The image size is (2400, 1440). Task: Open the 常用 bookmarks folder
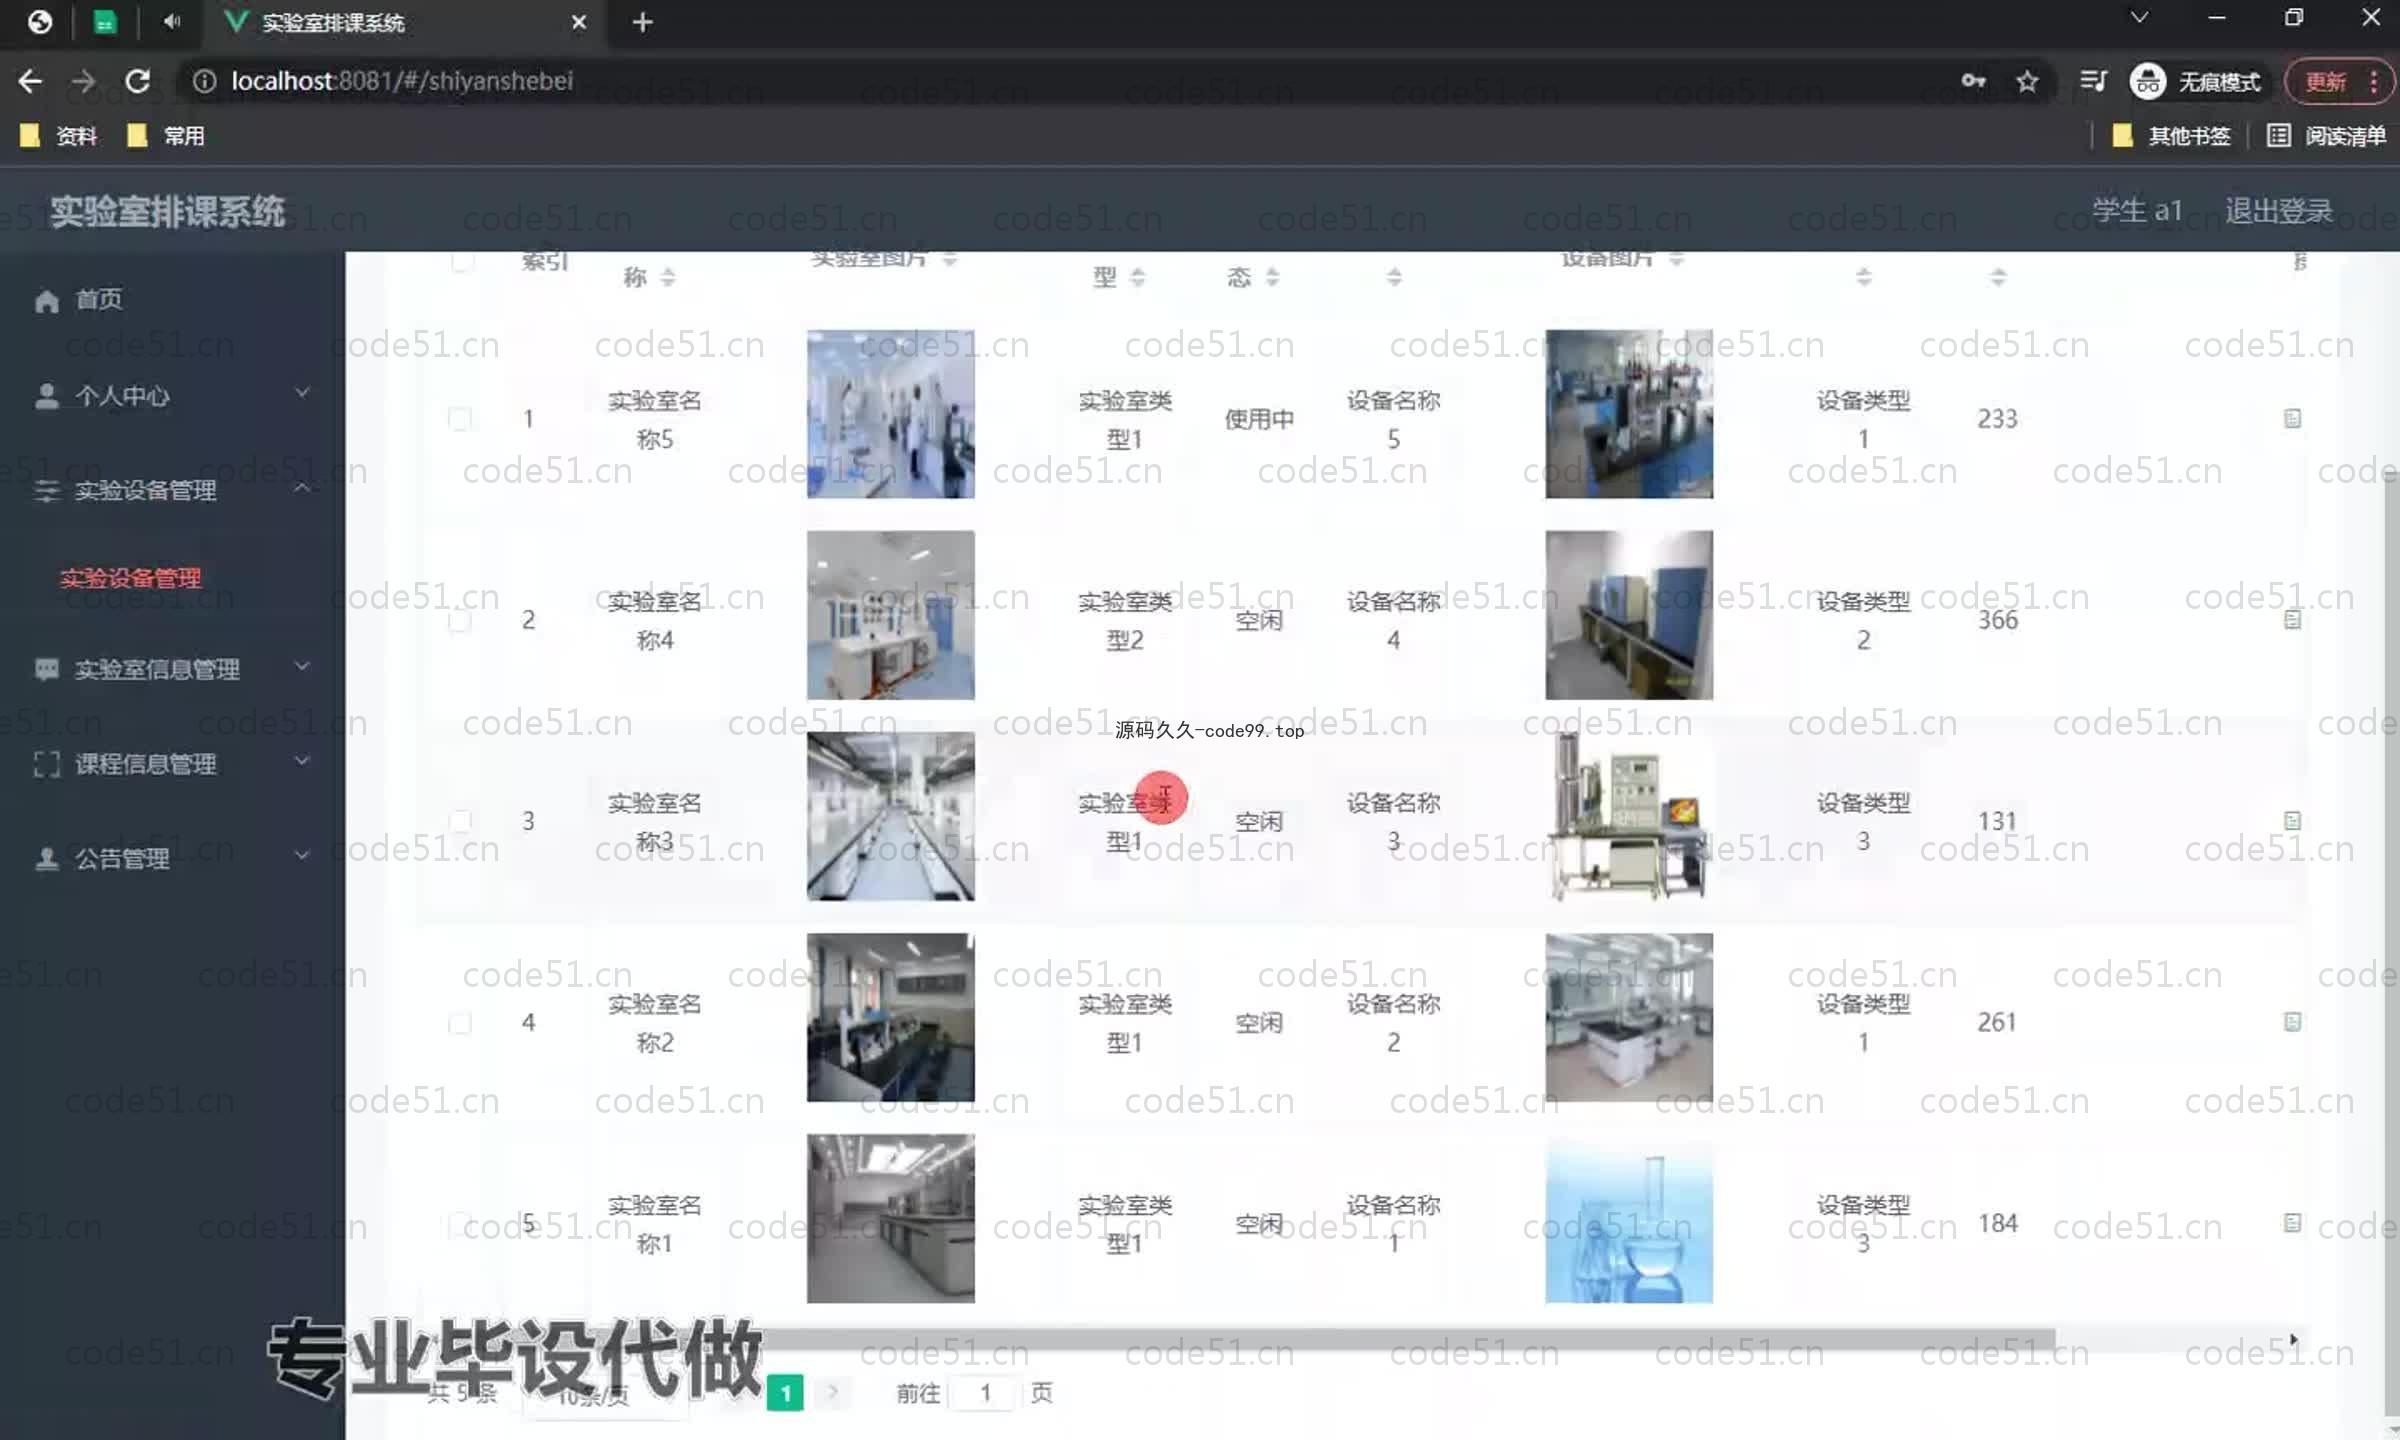166,136
